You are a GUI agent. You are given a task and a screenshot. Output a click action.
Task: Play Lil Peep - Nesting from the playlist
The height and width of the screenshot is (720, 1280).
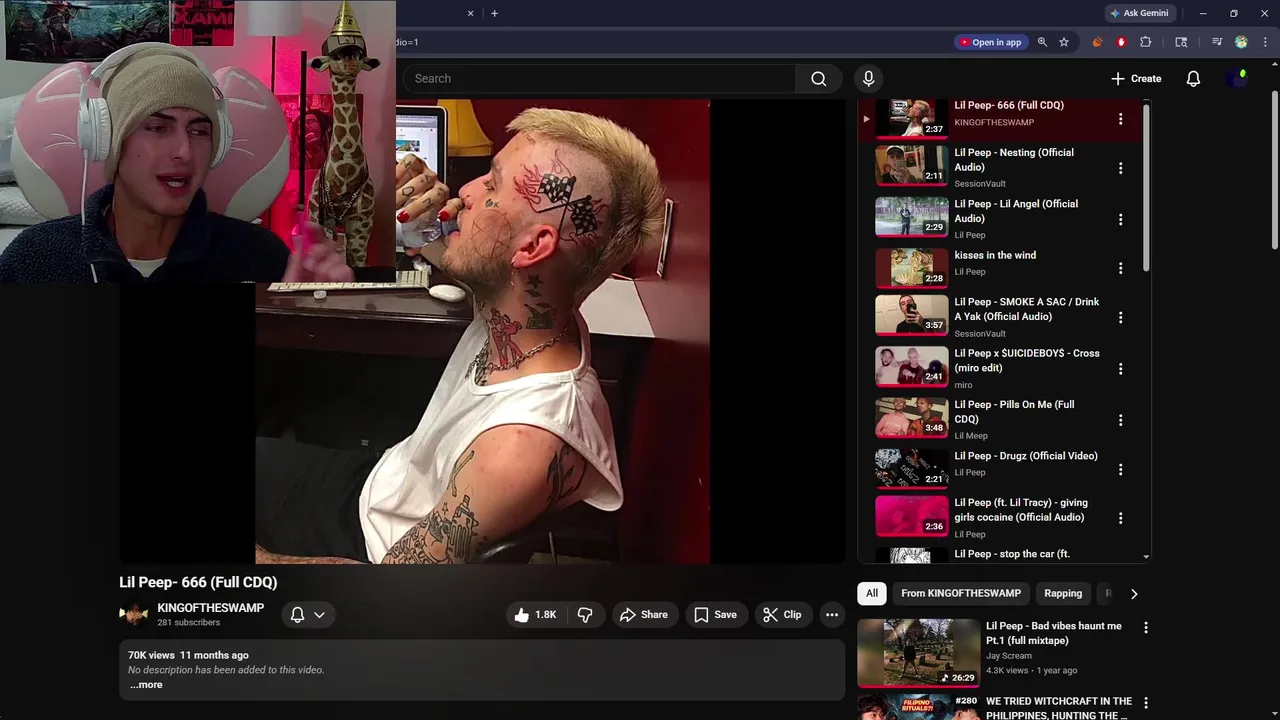(912, 166)
